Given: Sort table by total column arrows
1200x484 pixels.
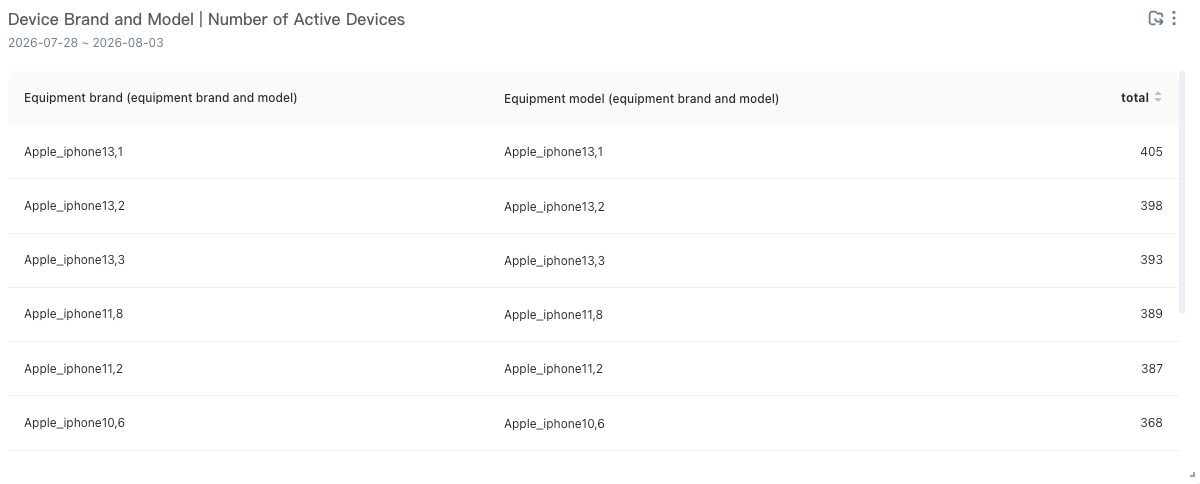Looking at the screenshot, I should (1158, 98).
